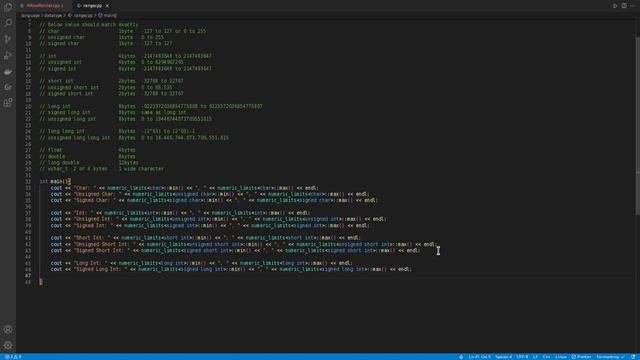Open the Run and Debug view
Viewport: 640px width, 360px height.
coord(8,55)
